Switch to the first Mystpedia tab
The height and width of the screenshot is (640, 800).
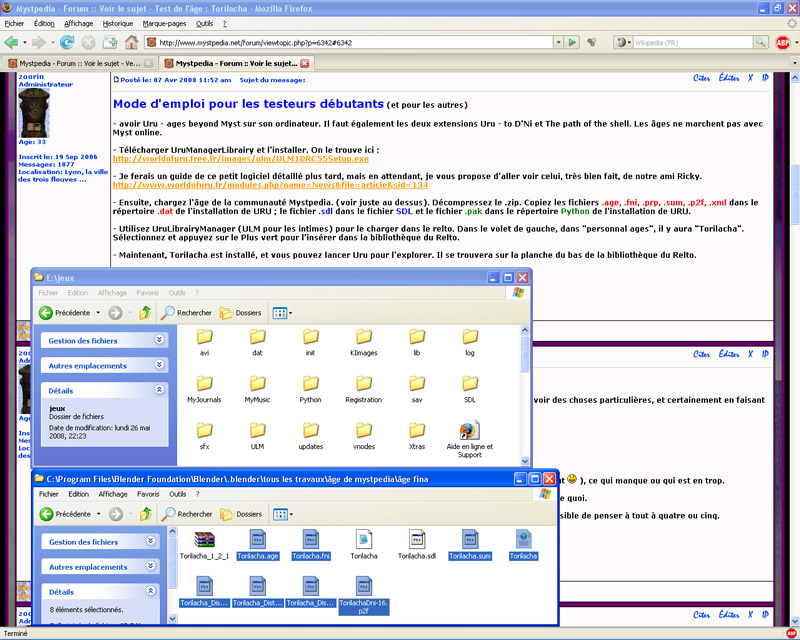coord(79,63)
